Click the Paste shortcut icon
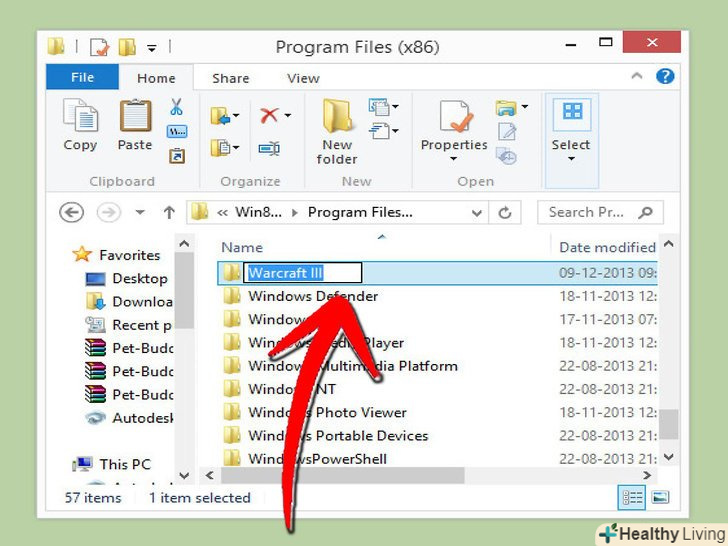728x546 pixels. pos(176,156)
